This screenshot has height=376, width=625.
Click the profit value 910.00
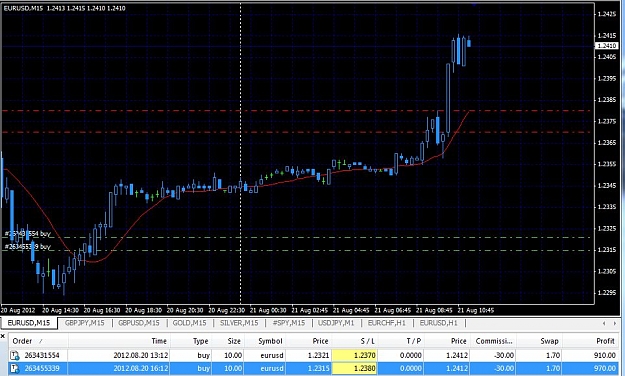pyautogui.click(x=605, y=355)
